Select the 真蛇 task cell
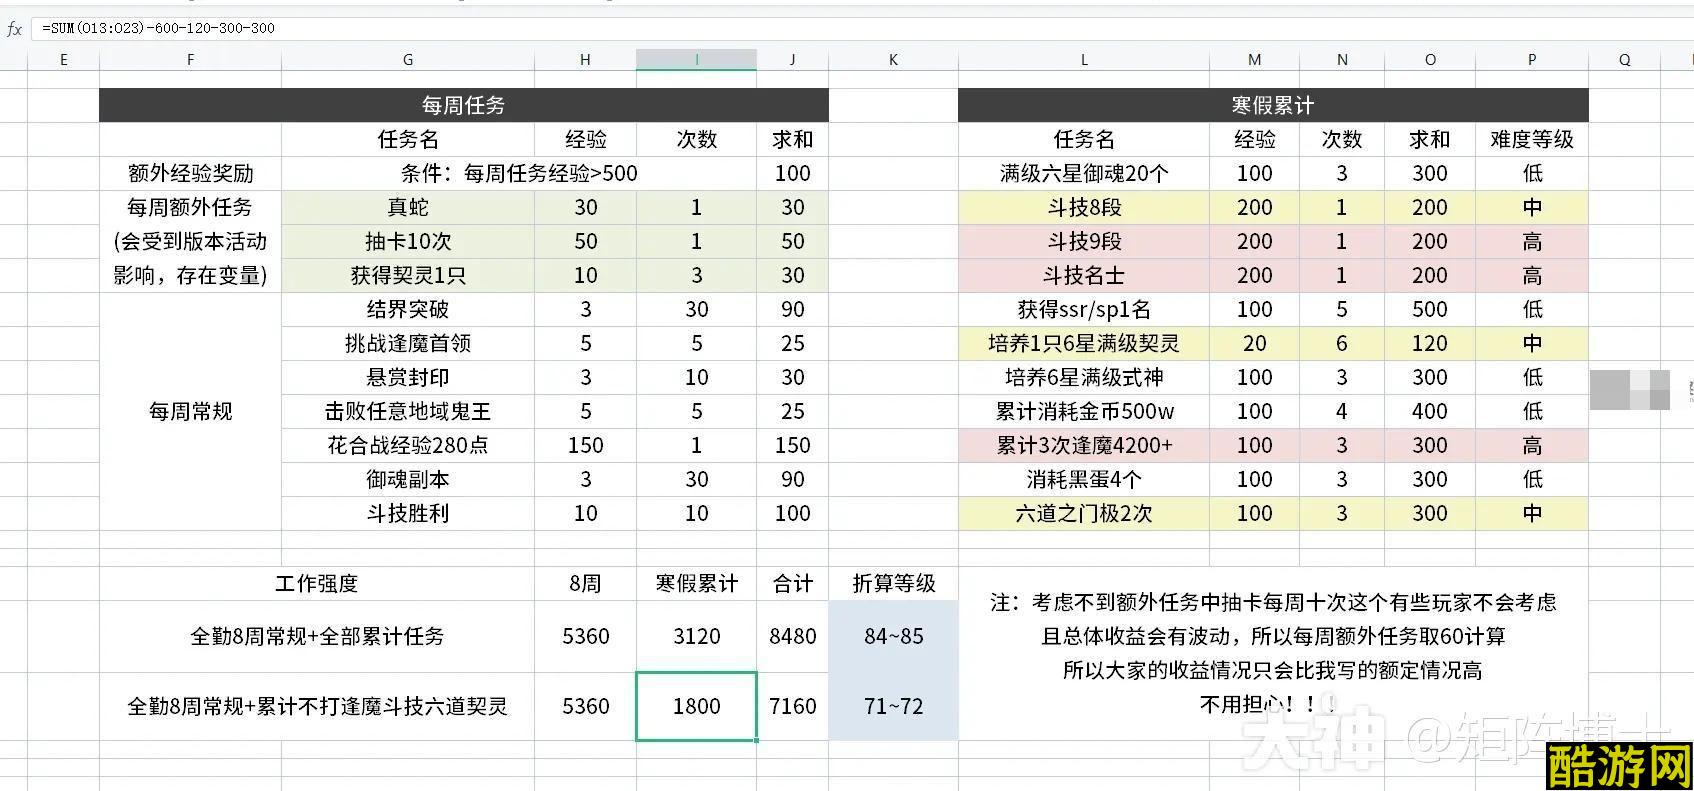Screen dimensions: 1694x791 (x=408, y=207)
